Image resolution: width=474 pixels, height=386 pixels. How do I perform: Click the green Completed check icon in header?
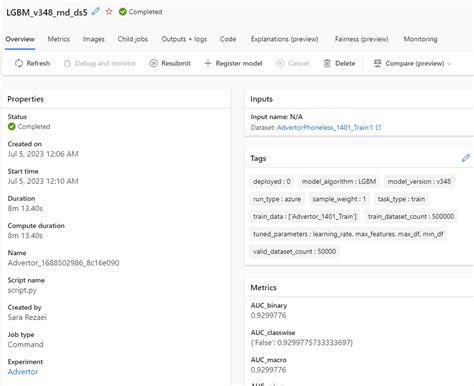click(123, 12)
